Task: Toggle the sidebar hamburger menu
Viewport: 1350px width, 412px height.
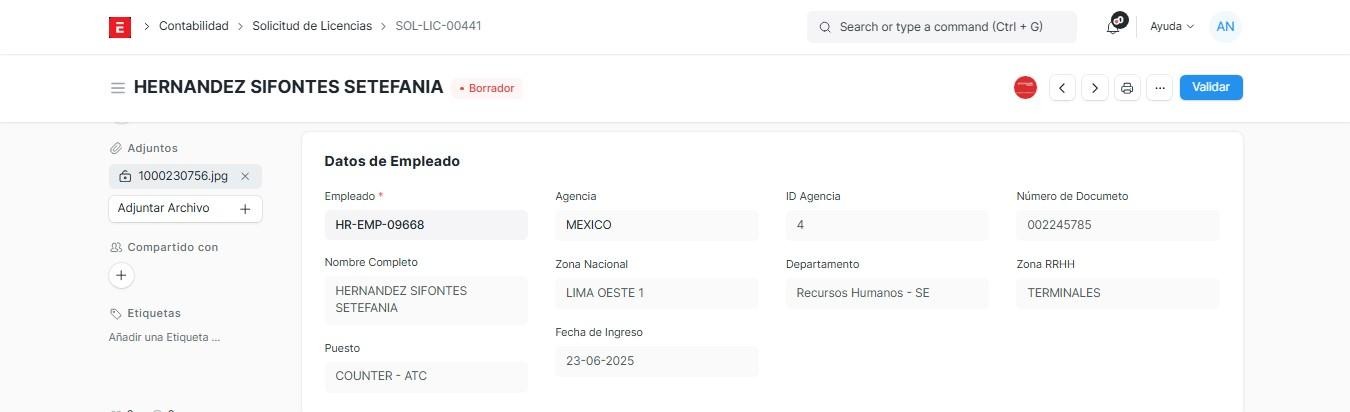Action: pyautogui.click(x=118, y=88)
